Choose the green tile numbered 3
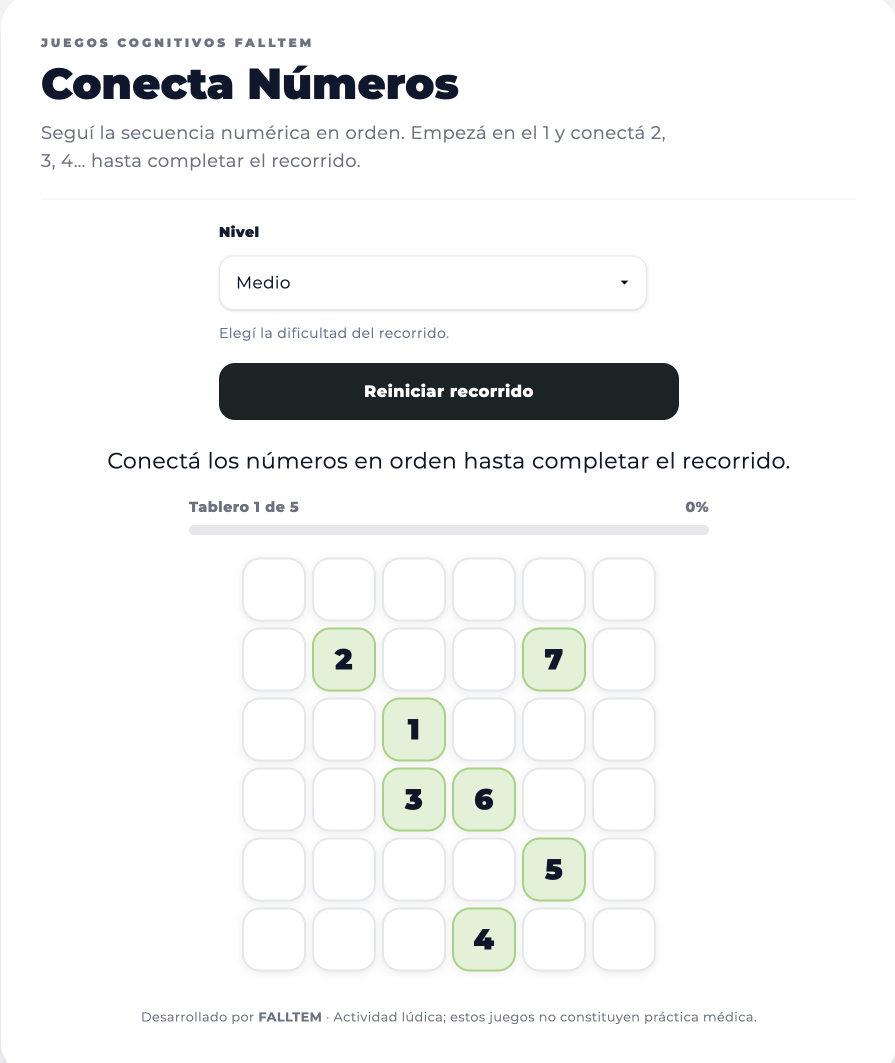Viewport: 895px width, 1063px height. [414, 799]
